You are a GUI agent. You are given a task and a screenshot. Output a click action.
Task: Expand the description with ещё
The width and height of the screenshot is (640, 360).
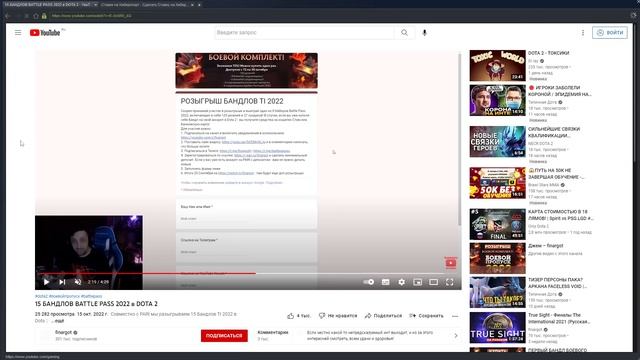pyautogui.click(x=58, y=321)
